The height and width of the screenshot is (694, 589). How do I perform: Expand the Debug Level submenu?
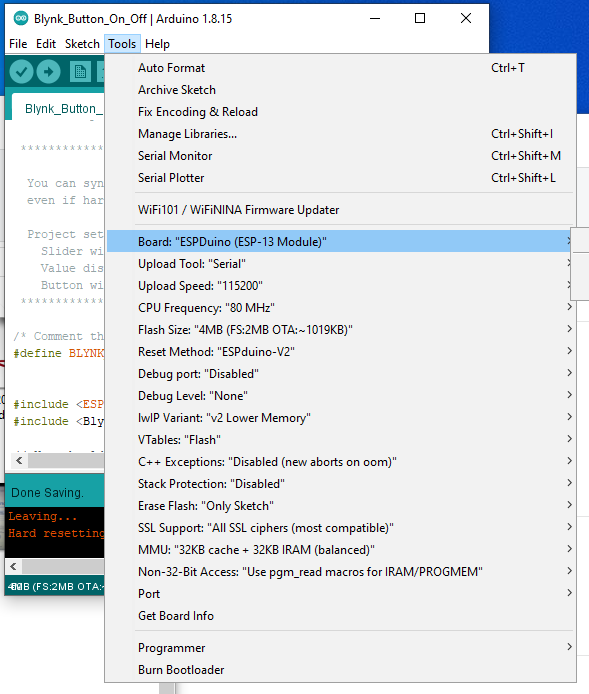pyautogui.click(x=341, y=396)
